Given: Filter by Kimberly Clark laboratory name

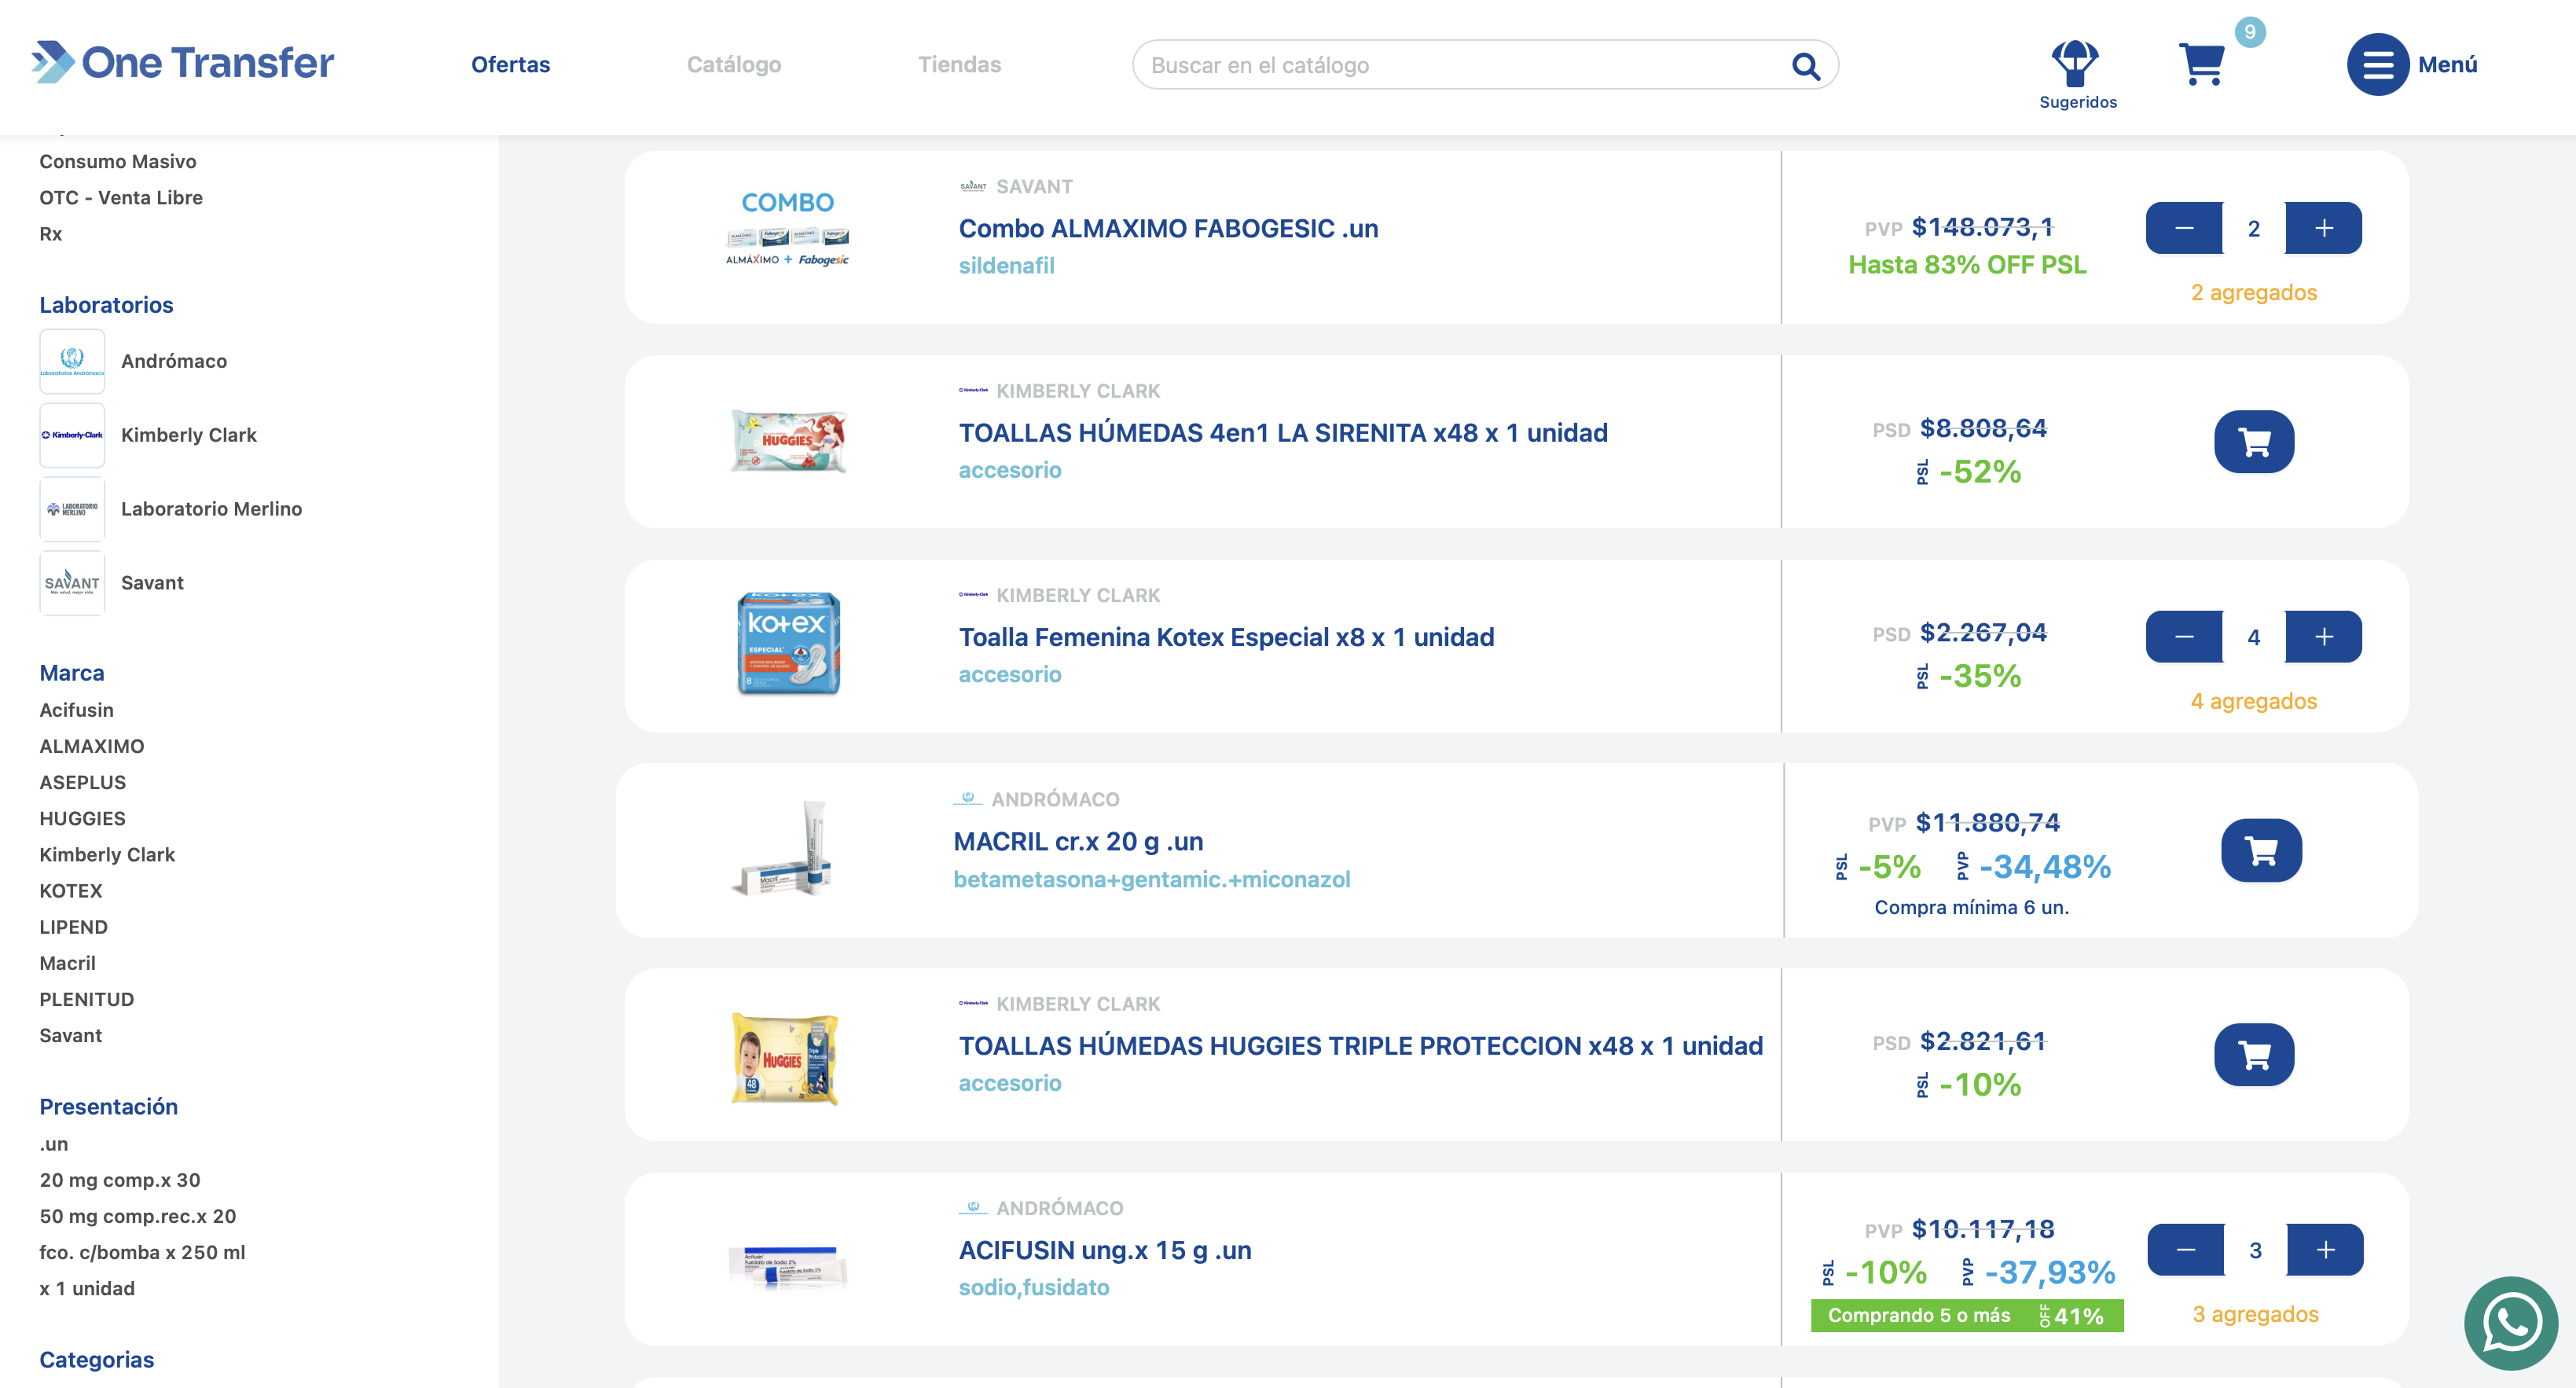Looking at the screenshot, I should click(189, 435).
